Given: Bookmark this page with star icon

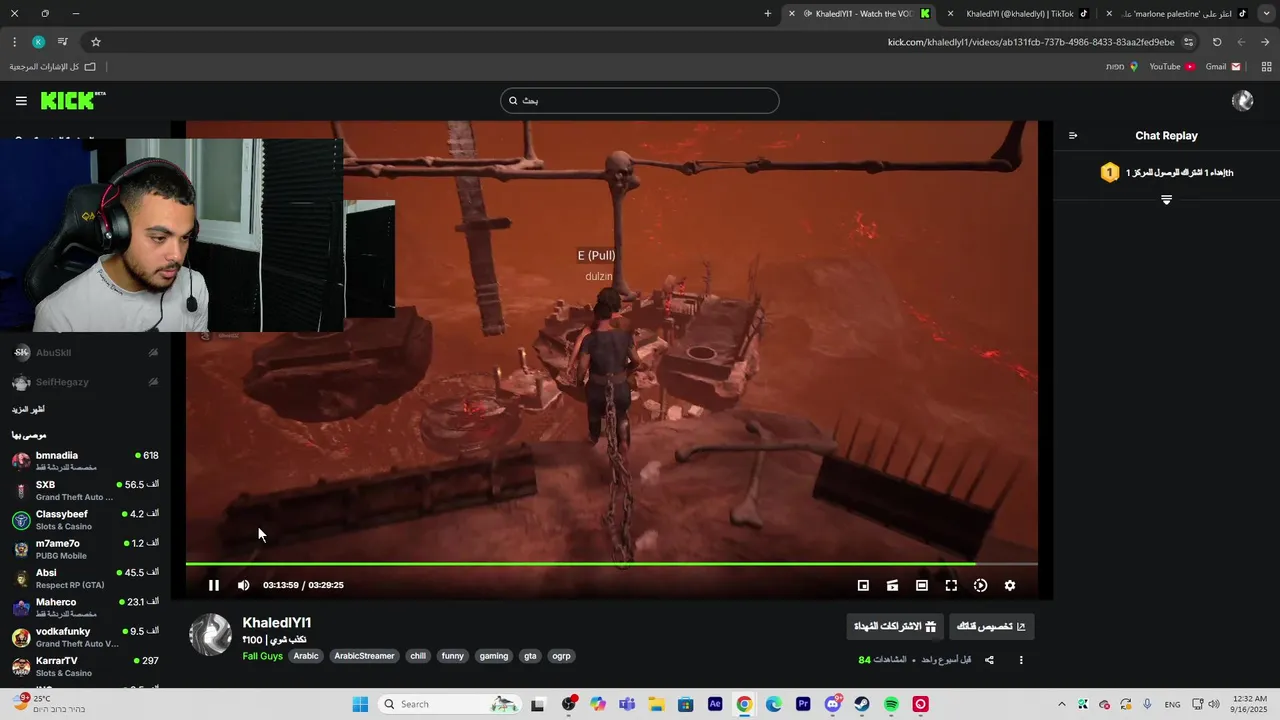Looking at the screenshot, I should (x=96, y=42).
